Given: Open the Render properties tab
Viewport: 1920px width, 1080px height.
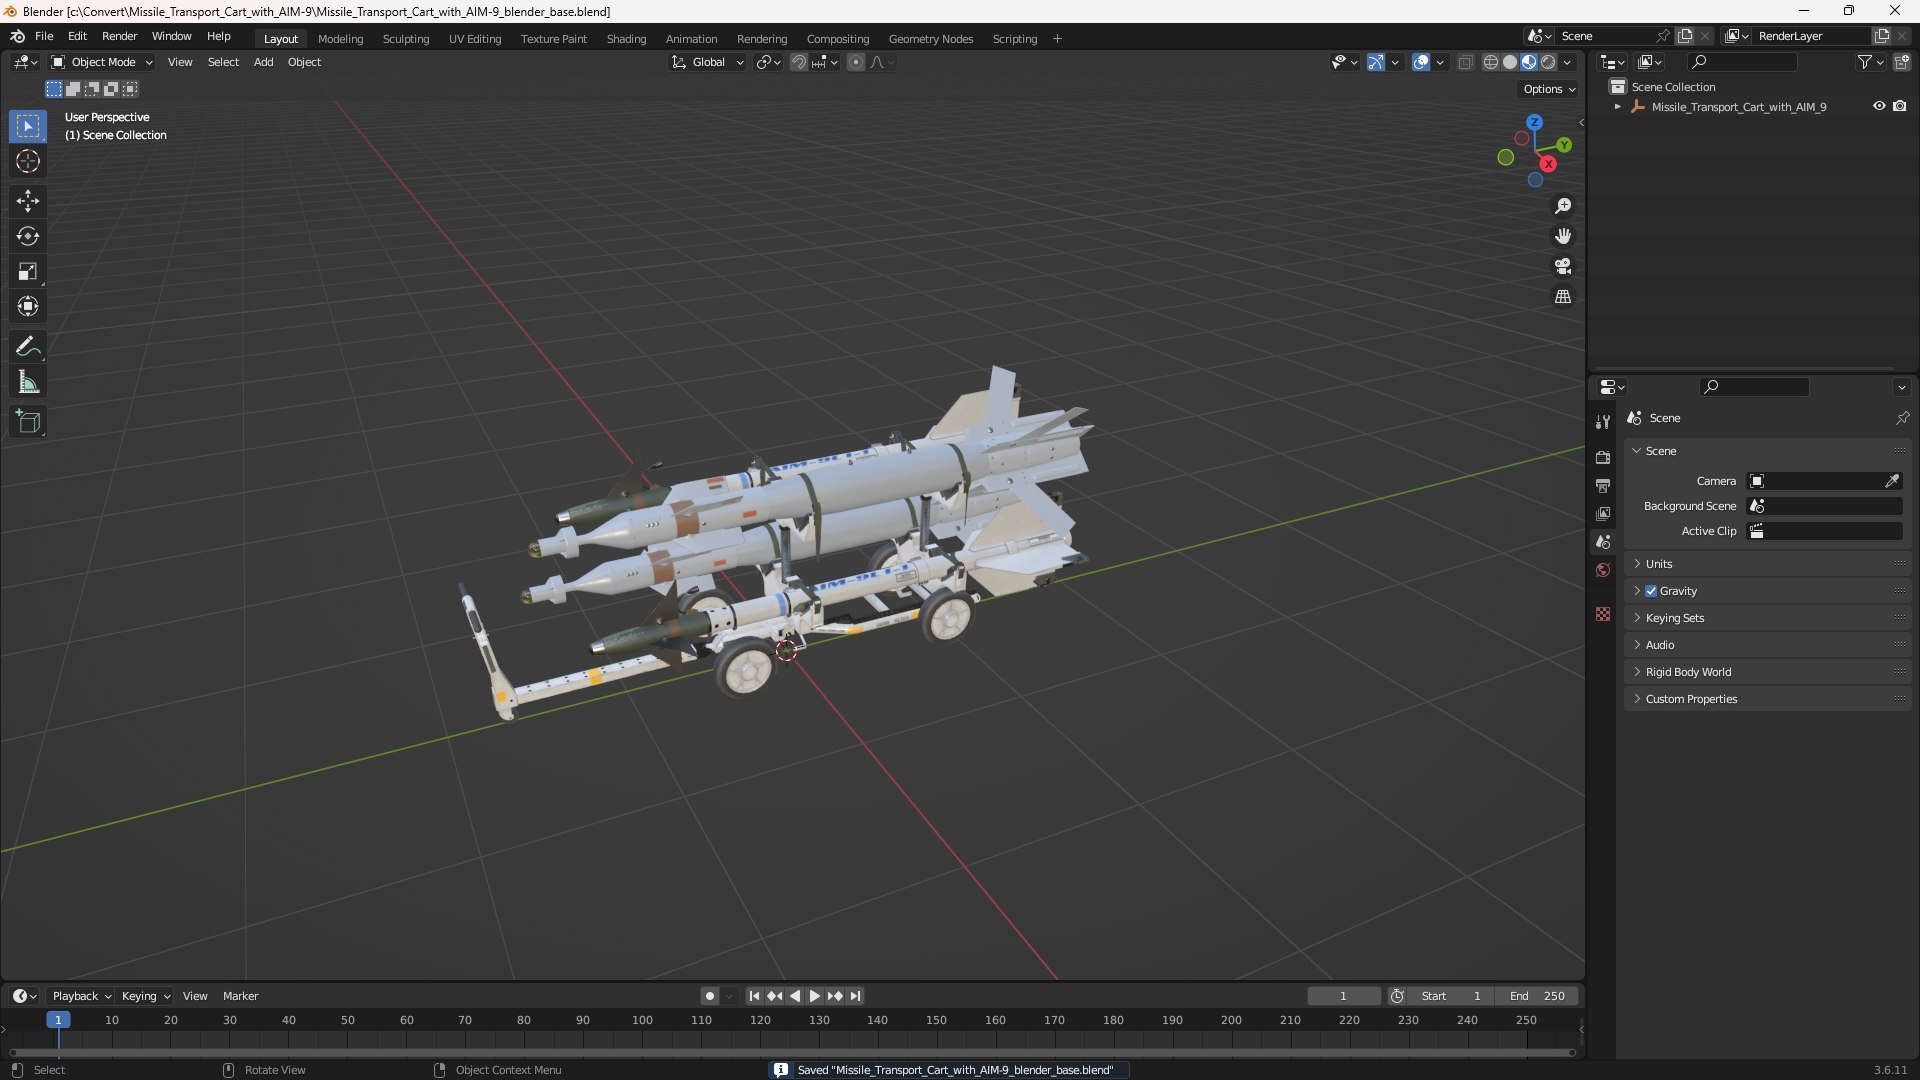Looking at the screenshot, I should pyautogui.click(x=1603, y=457).
